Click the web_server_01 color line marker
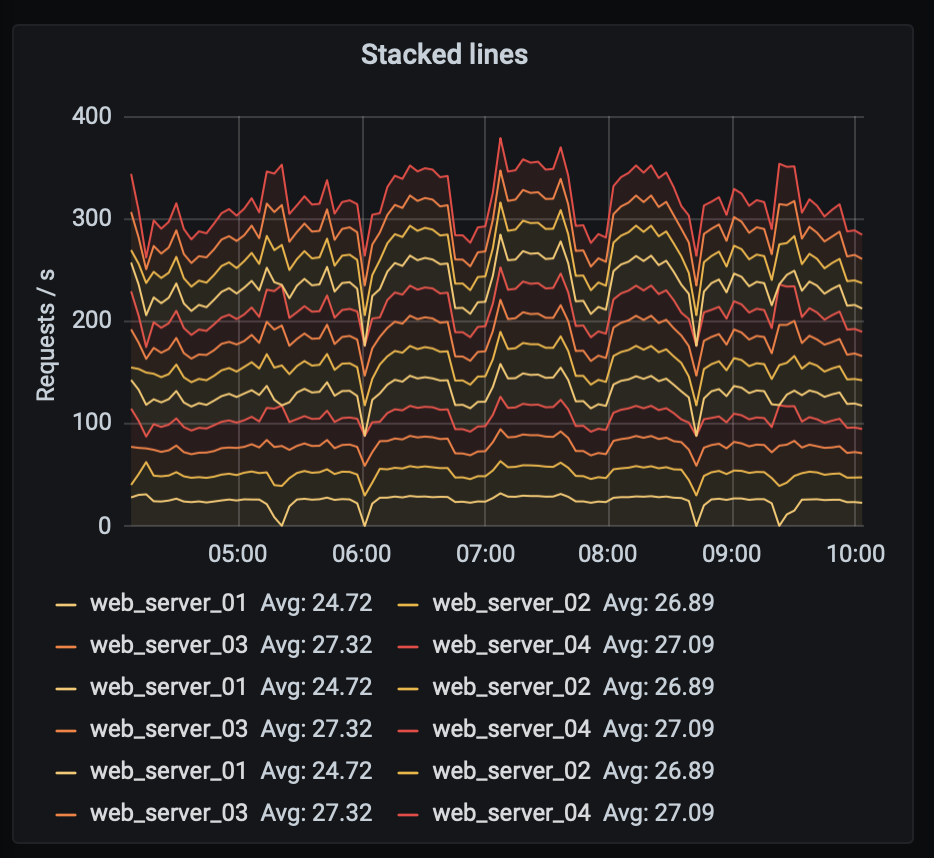 pos(66,603)
